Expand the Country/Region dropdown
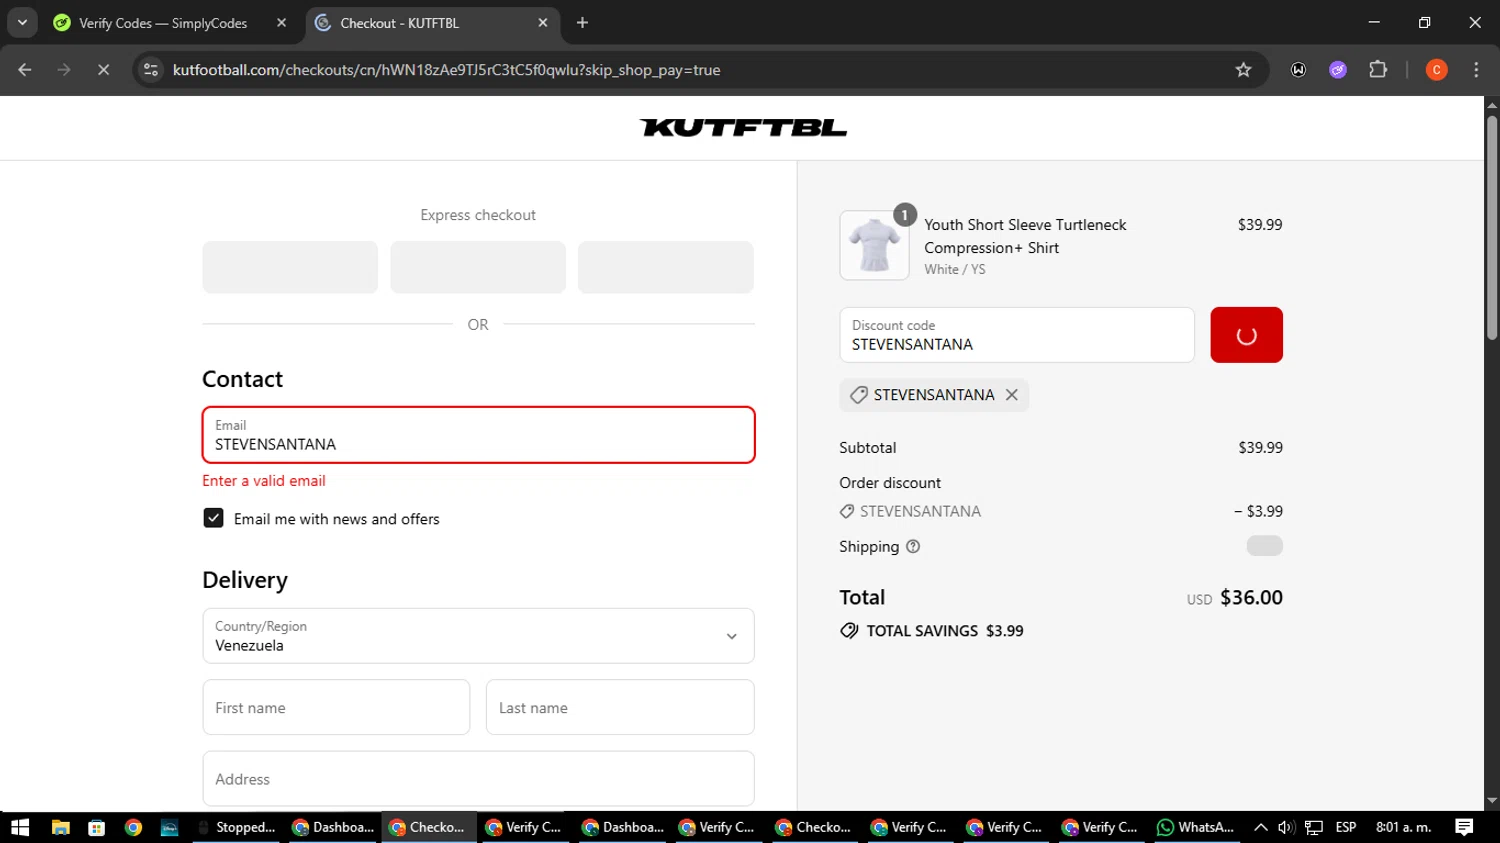1500x843 pixels. click(478, 636)
